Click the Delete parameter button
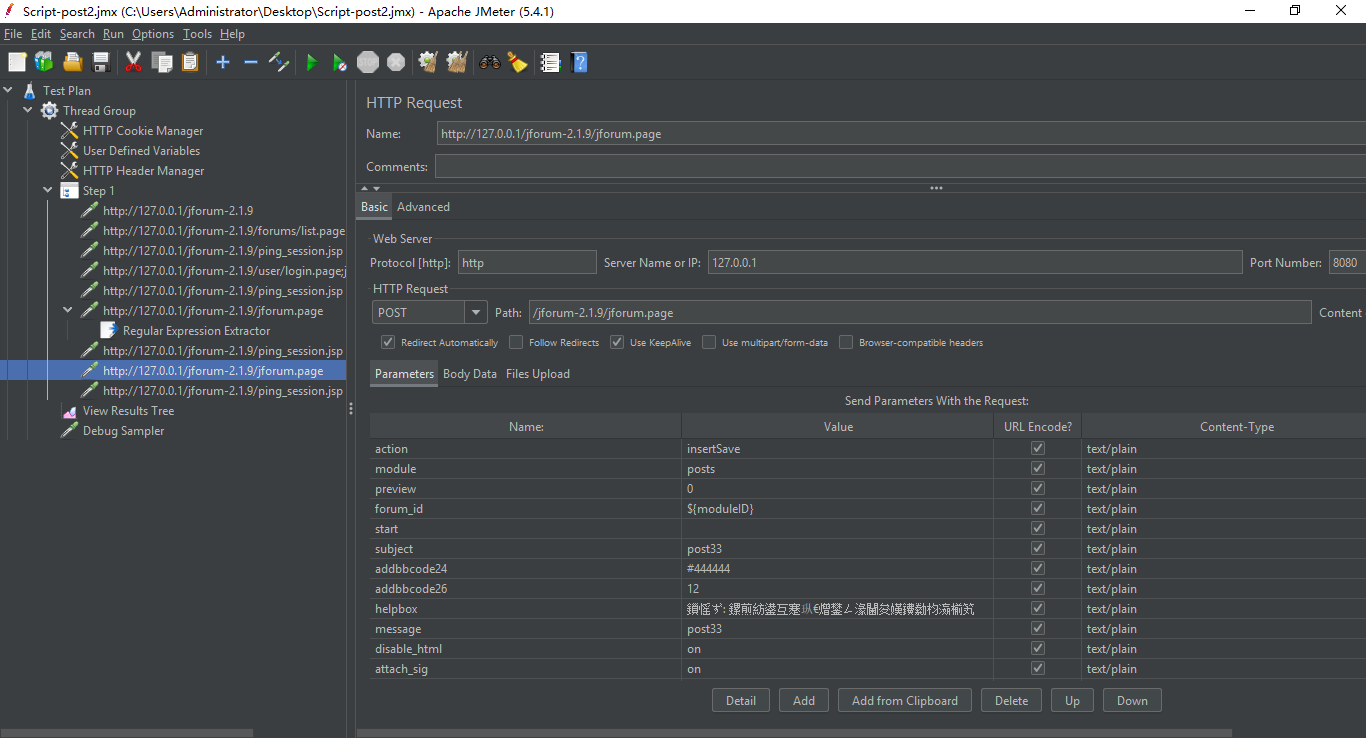Screen dimensions: 1366x738 coord(1011,701)
